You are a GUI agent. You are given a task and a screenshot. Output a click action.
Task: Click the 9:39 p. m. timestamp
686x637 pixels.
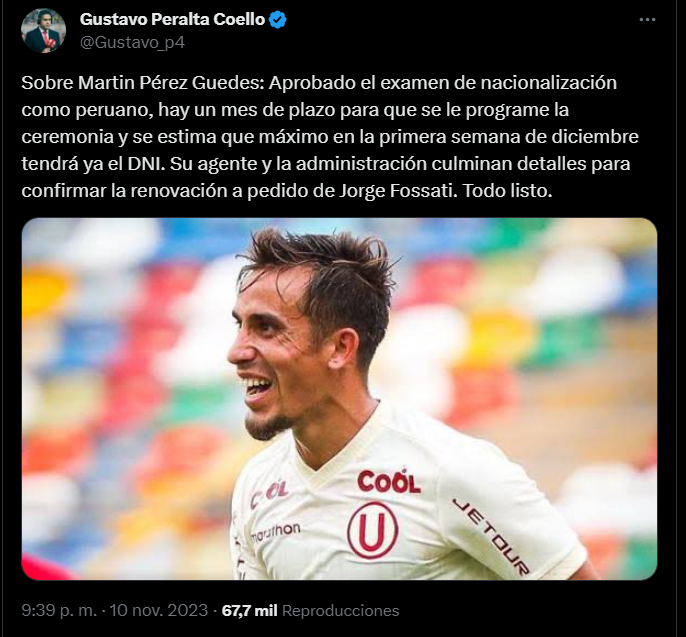click(x=59, y=610)
